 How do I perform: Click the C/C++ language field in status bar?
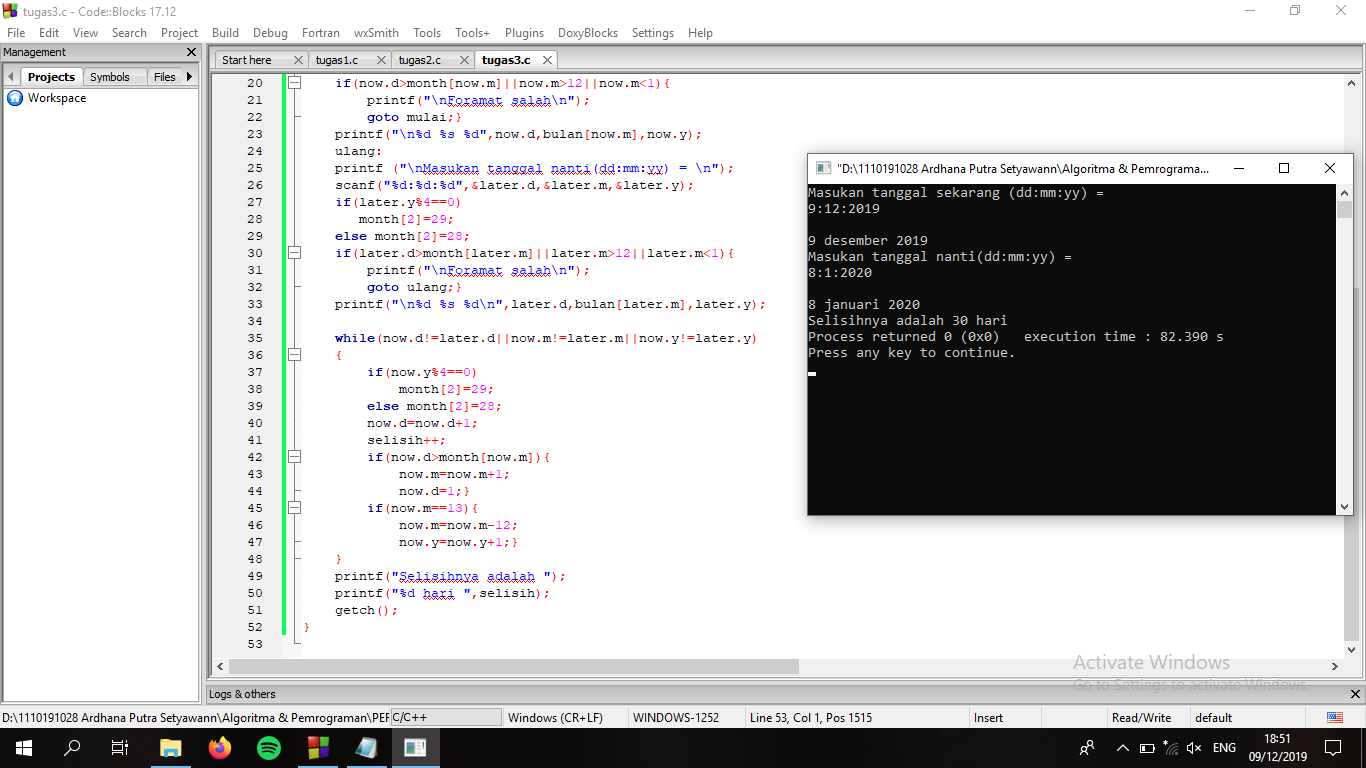click(x=446, y=717)
